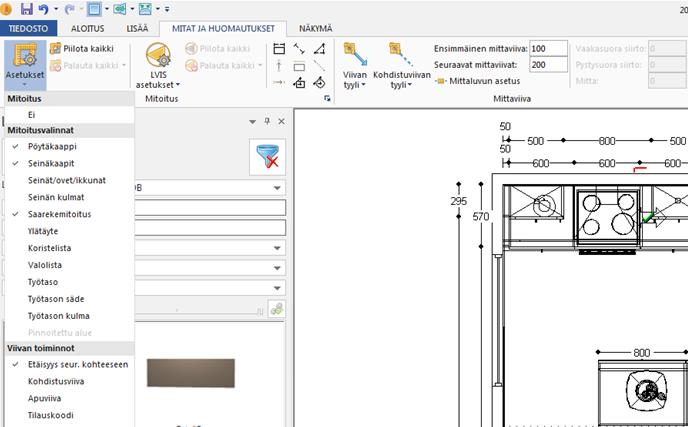Select Kohdistusviiva line function
688x427 pixels.
[x=69, y=382]
